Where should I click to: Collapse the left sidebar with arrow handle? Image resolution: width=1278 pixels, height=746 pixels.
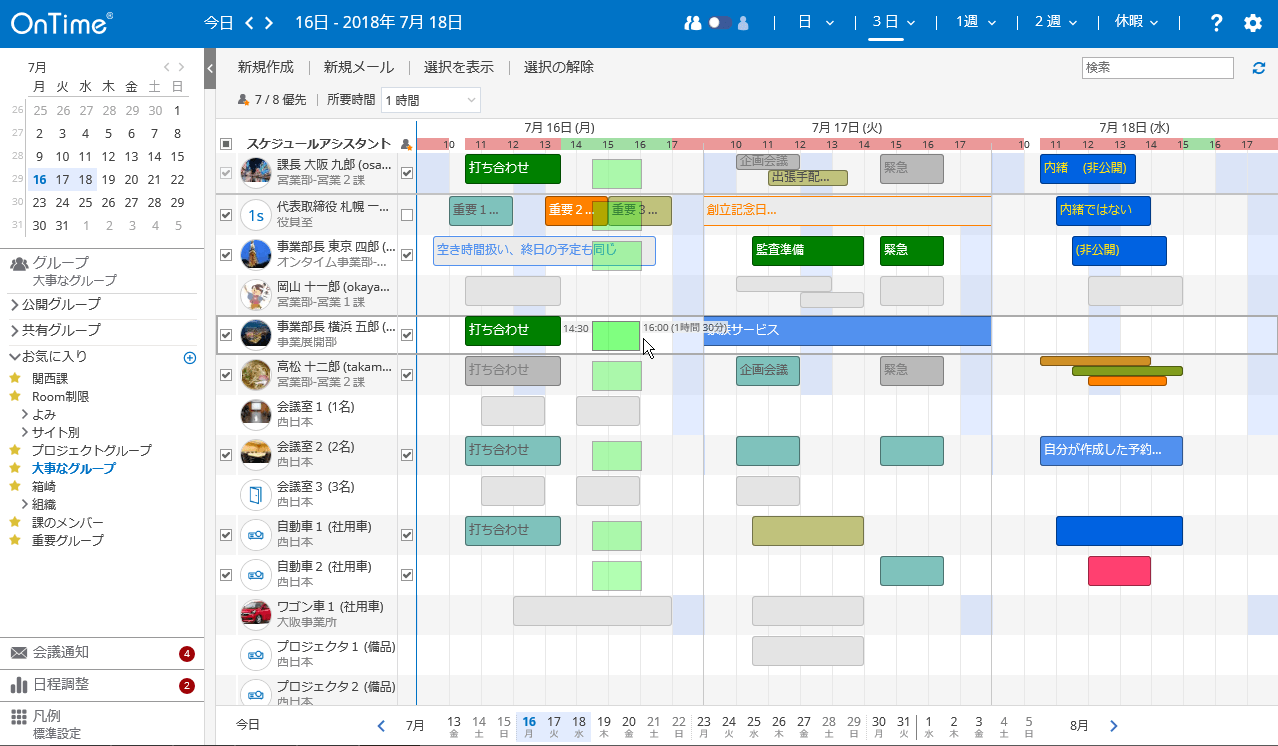pyautogui.click(x=210, y=68)
